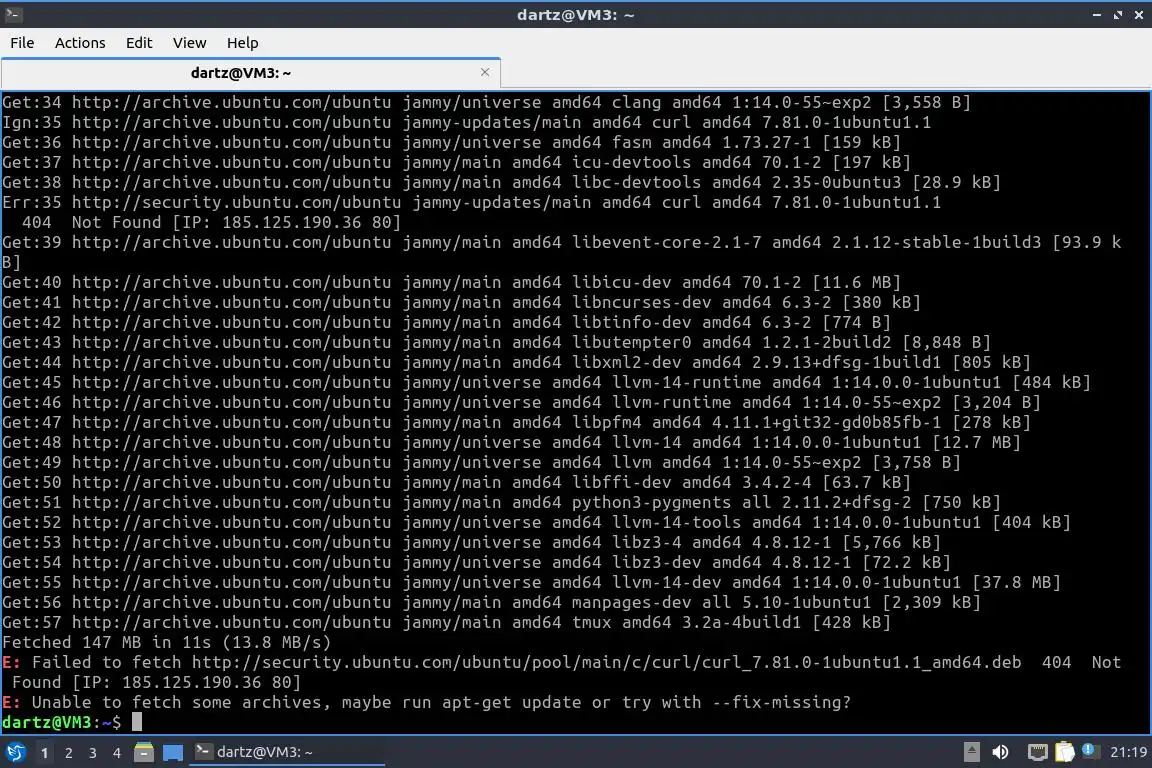Switch to workspace 1 in the panel

(x=45, y=753)
